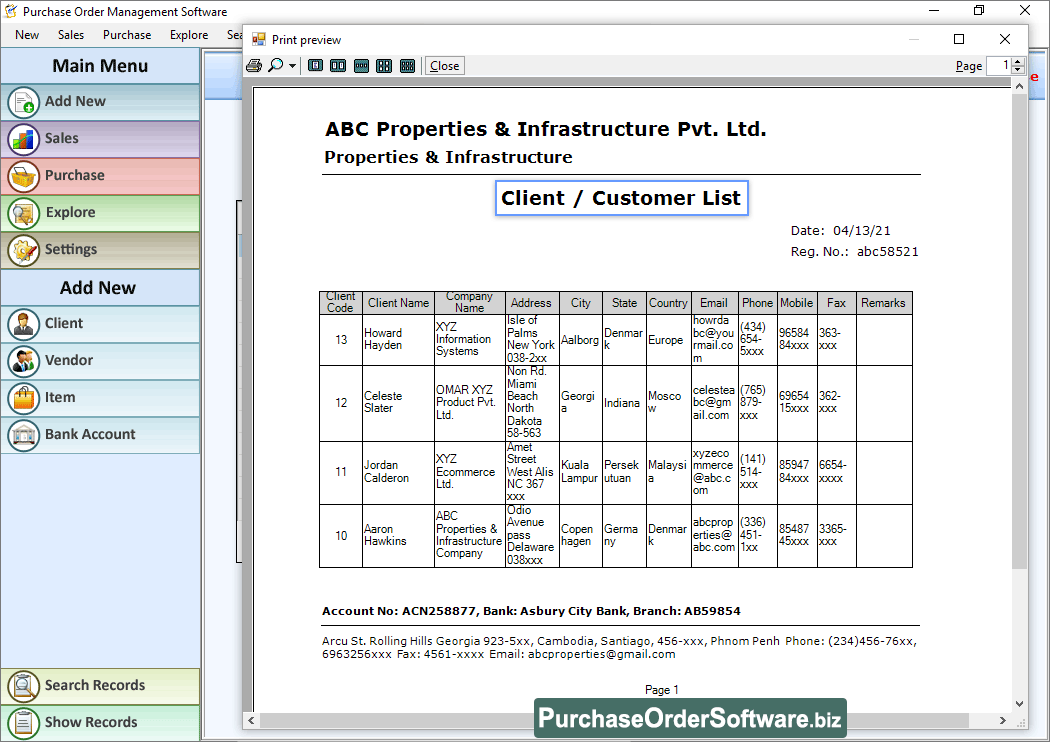Click the 'Page 1' footer text

tap(662, 690)
